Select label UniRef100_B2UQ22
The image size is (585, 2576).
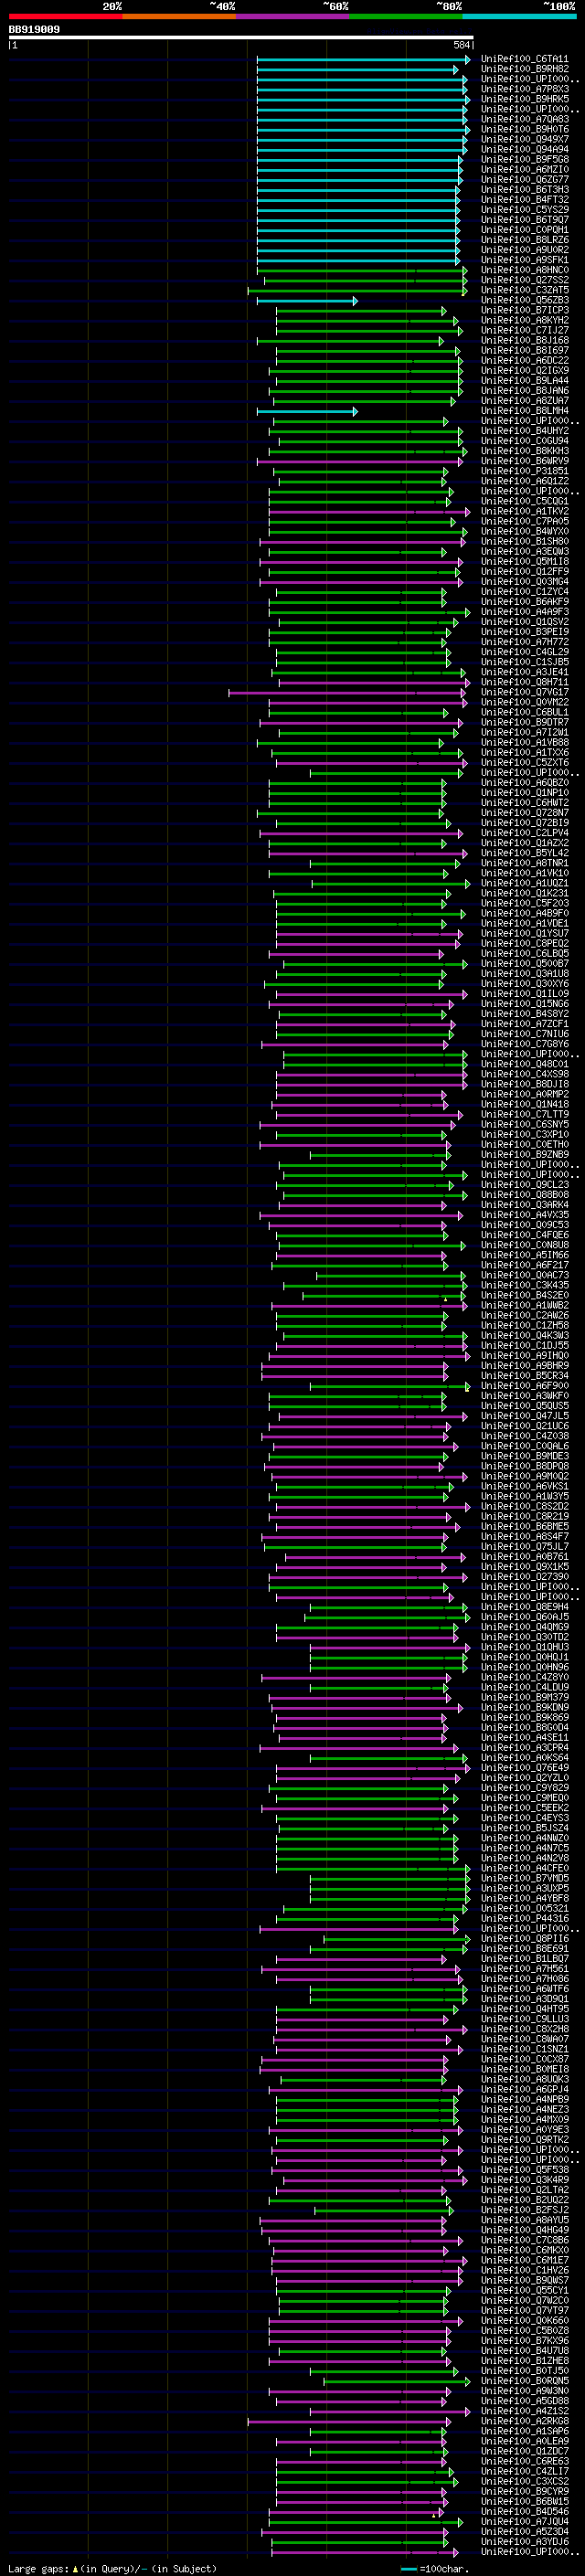coord(524,2200)
